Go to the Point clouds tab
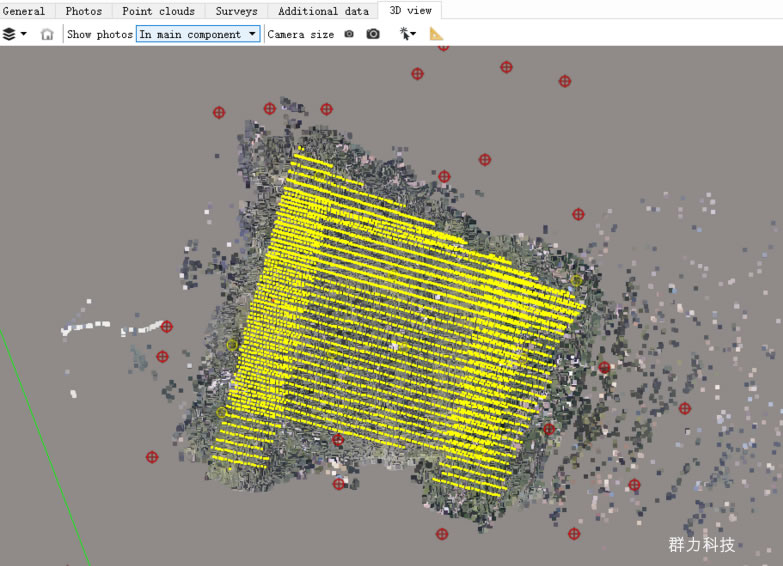 [x=158, y=11]
